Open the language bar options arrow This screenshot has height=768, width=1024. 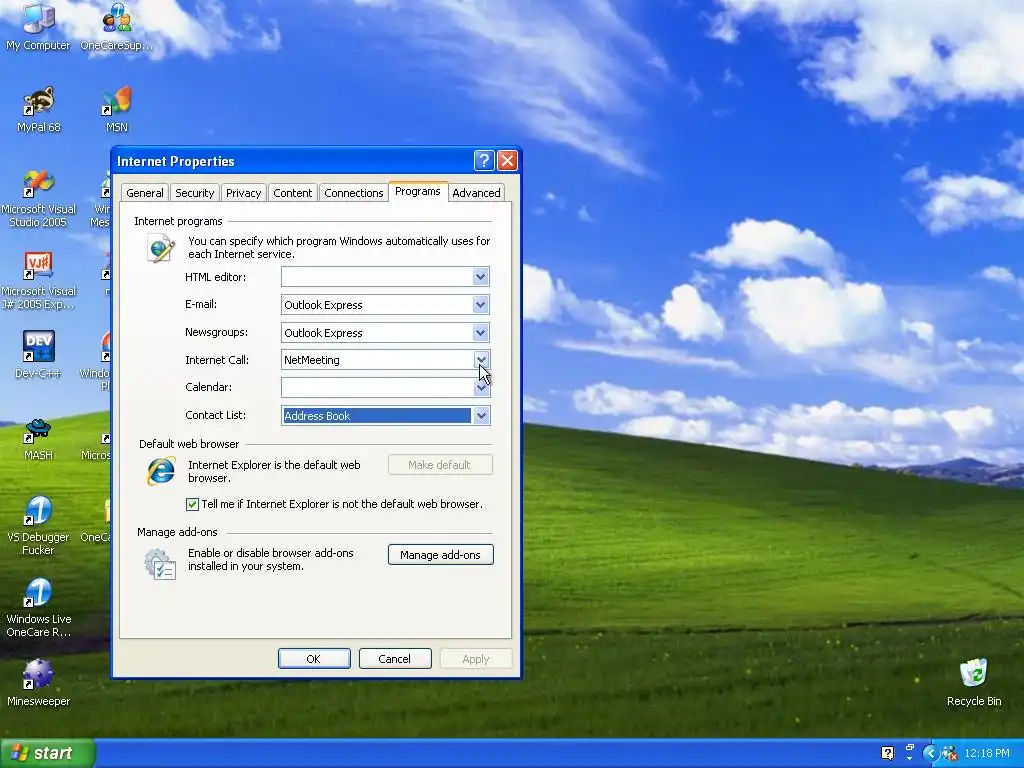tap(910, 759)
